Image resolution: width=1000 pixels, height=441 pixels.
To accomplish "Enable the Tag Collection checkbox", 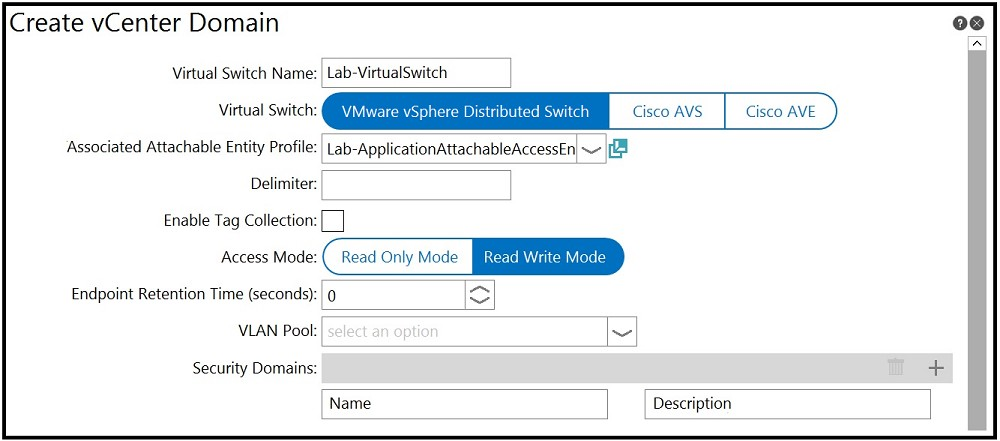I will (332, 220).
